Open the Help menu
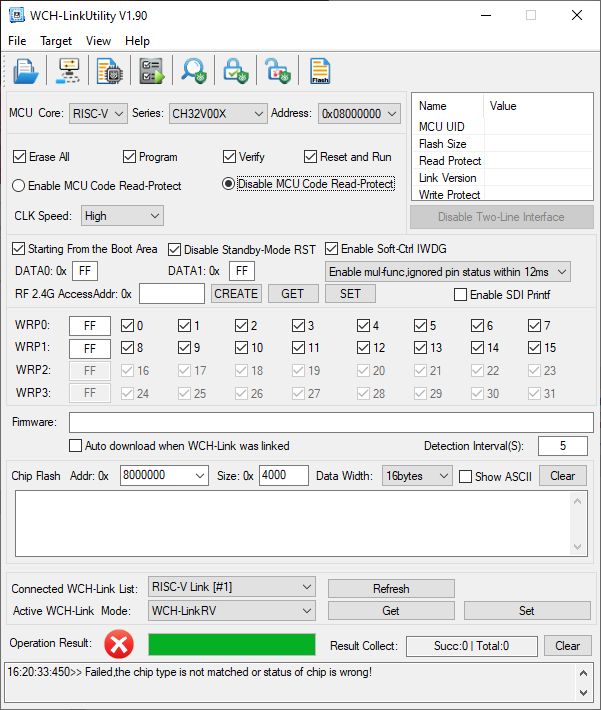This screenshot has width=601, height=710. 137,41
